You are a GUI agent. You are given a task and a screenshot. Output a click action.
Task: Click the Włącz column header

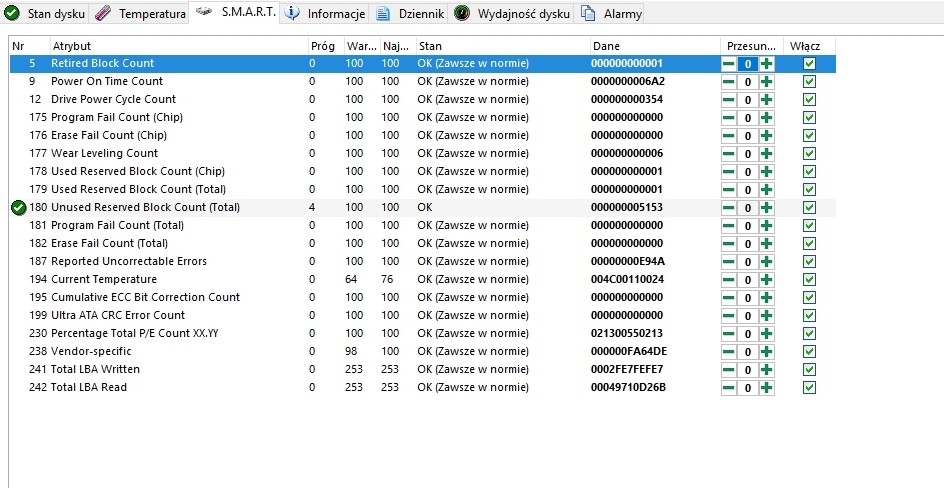(809, 46)
